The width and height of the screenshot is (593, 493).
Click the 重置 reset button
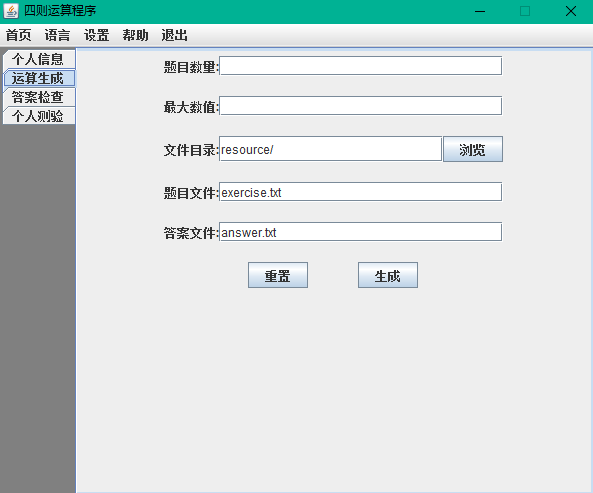pyautogui.click(x=278, y=275)
